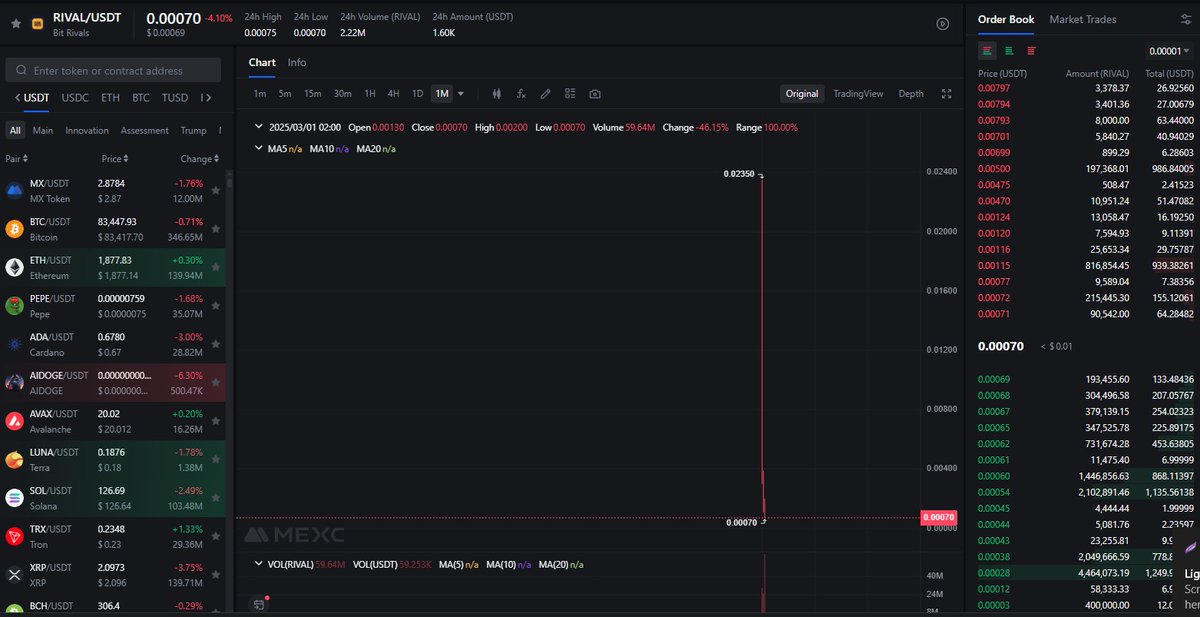
Task: Set chart interval to 4H
Action: pos(393,94)
